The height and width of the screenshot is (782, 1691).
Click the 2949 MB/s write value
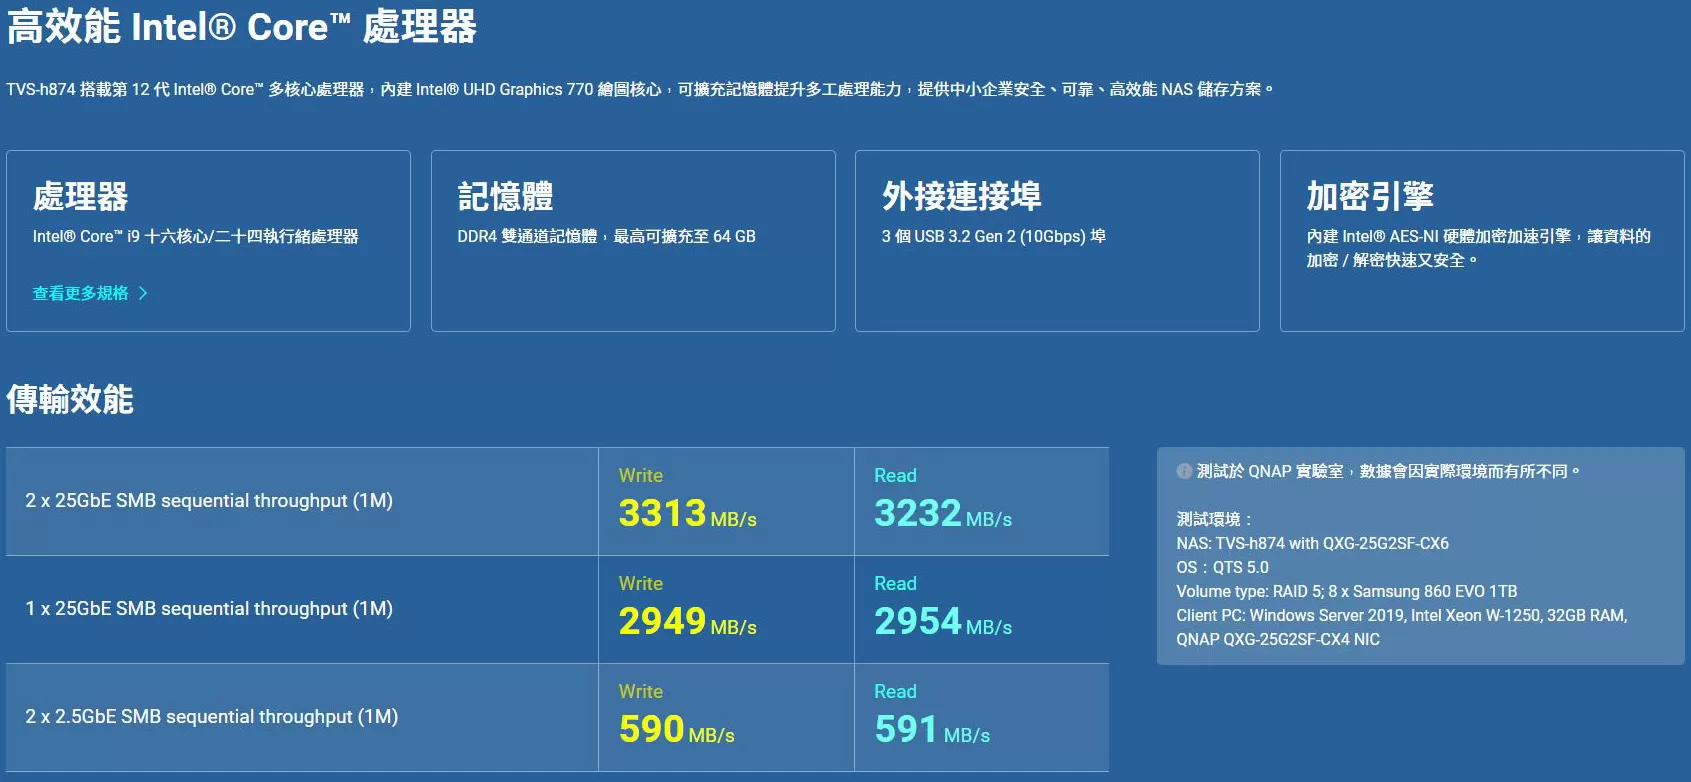click(687, 622)
